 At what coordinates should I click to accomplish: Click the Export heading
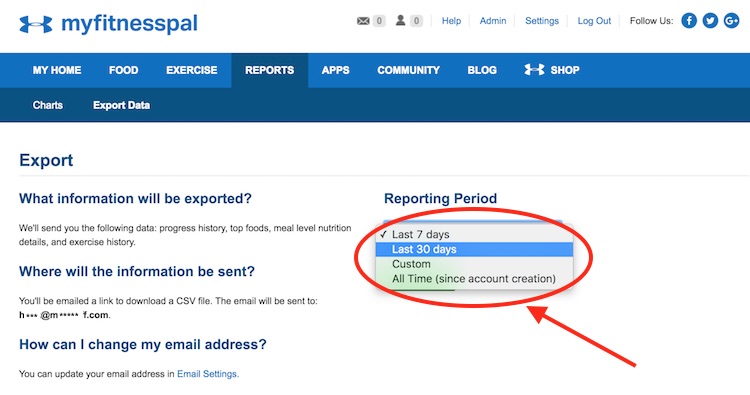pos(46,160)
